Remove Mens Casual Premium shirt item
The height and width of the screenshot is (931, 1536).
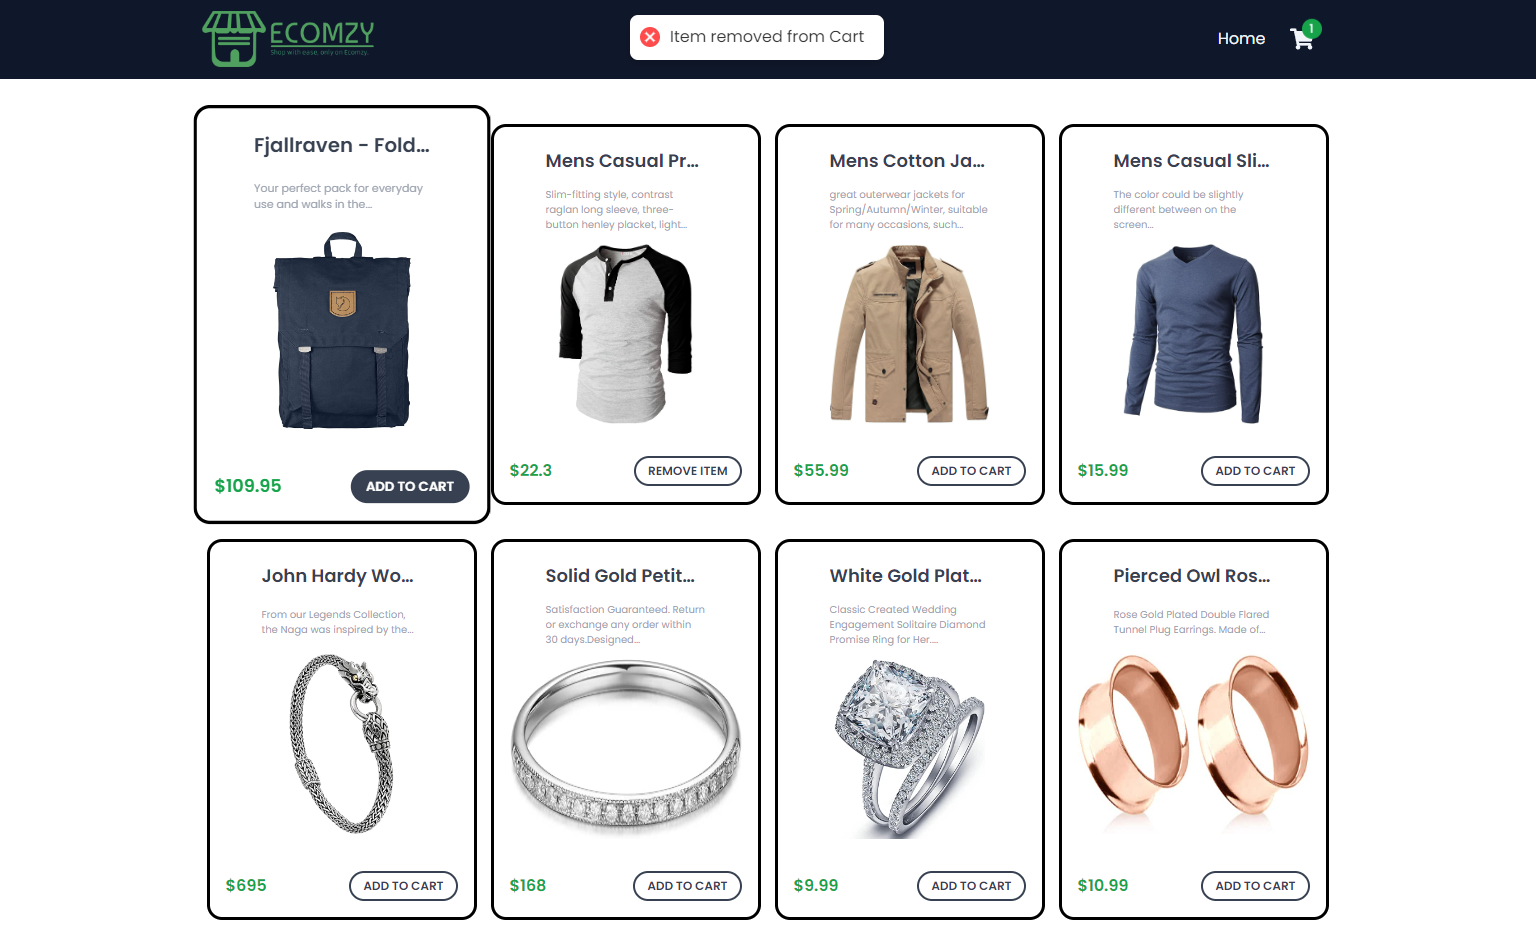click(688, 471)
